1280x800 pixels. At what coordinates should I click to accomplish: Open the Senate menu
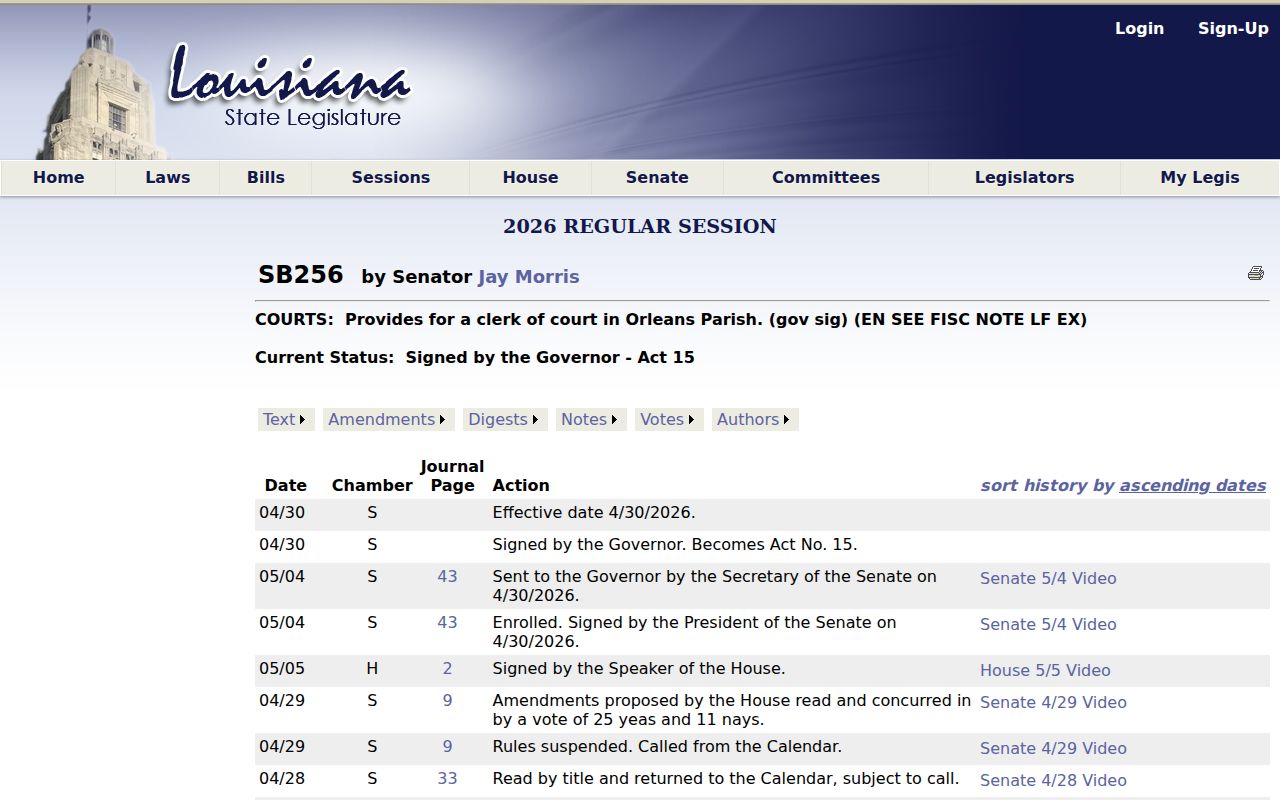coord(657,178)
